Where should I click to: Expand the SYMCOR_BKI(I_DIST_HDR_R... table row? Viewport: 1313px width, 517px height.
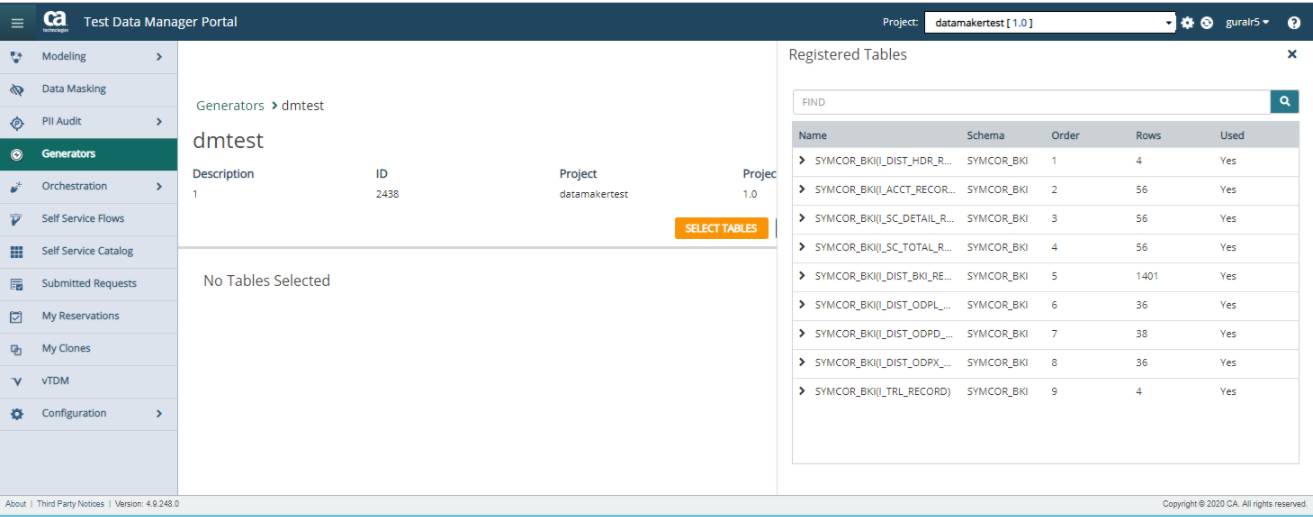pos(802,160)
